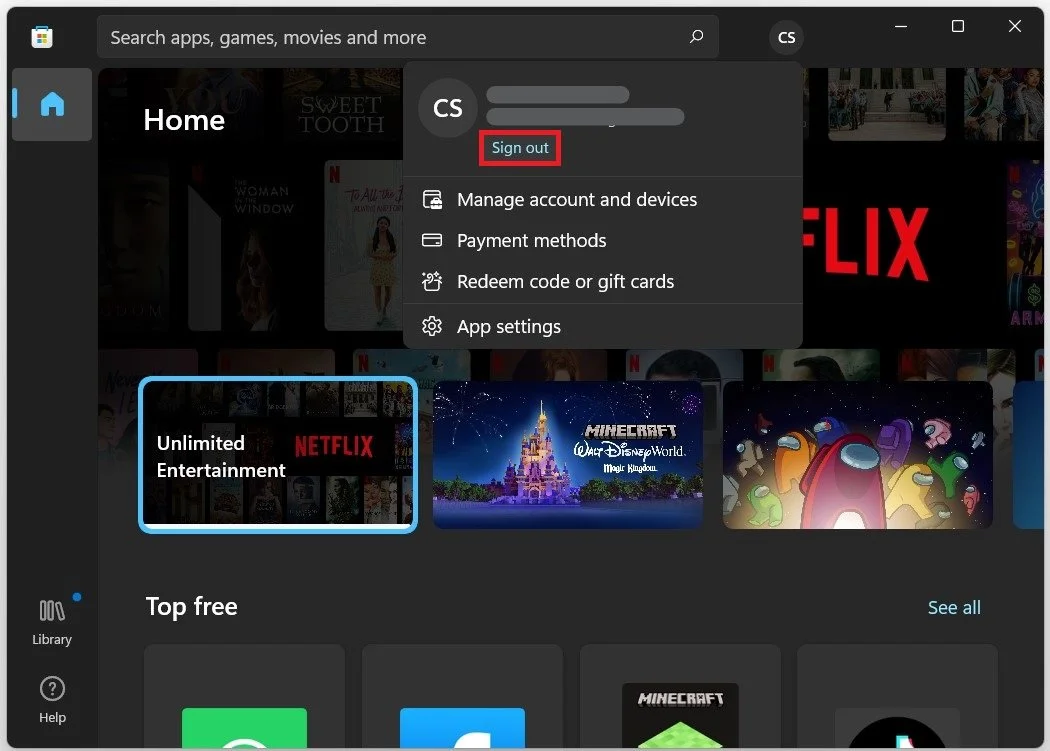1050x751 pixels.
Task: Click in the search apps input field
Action: [x=407, y=37]
